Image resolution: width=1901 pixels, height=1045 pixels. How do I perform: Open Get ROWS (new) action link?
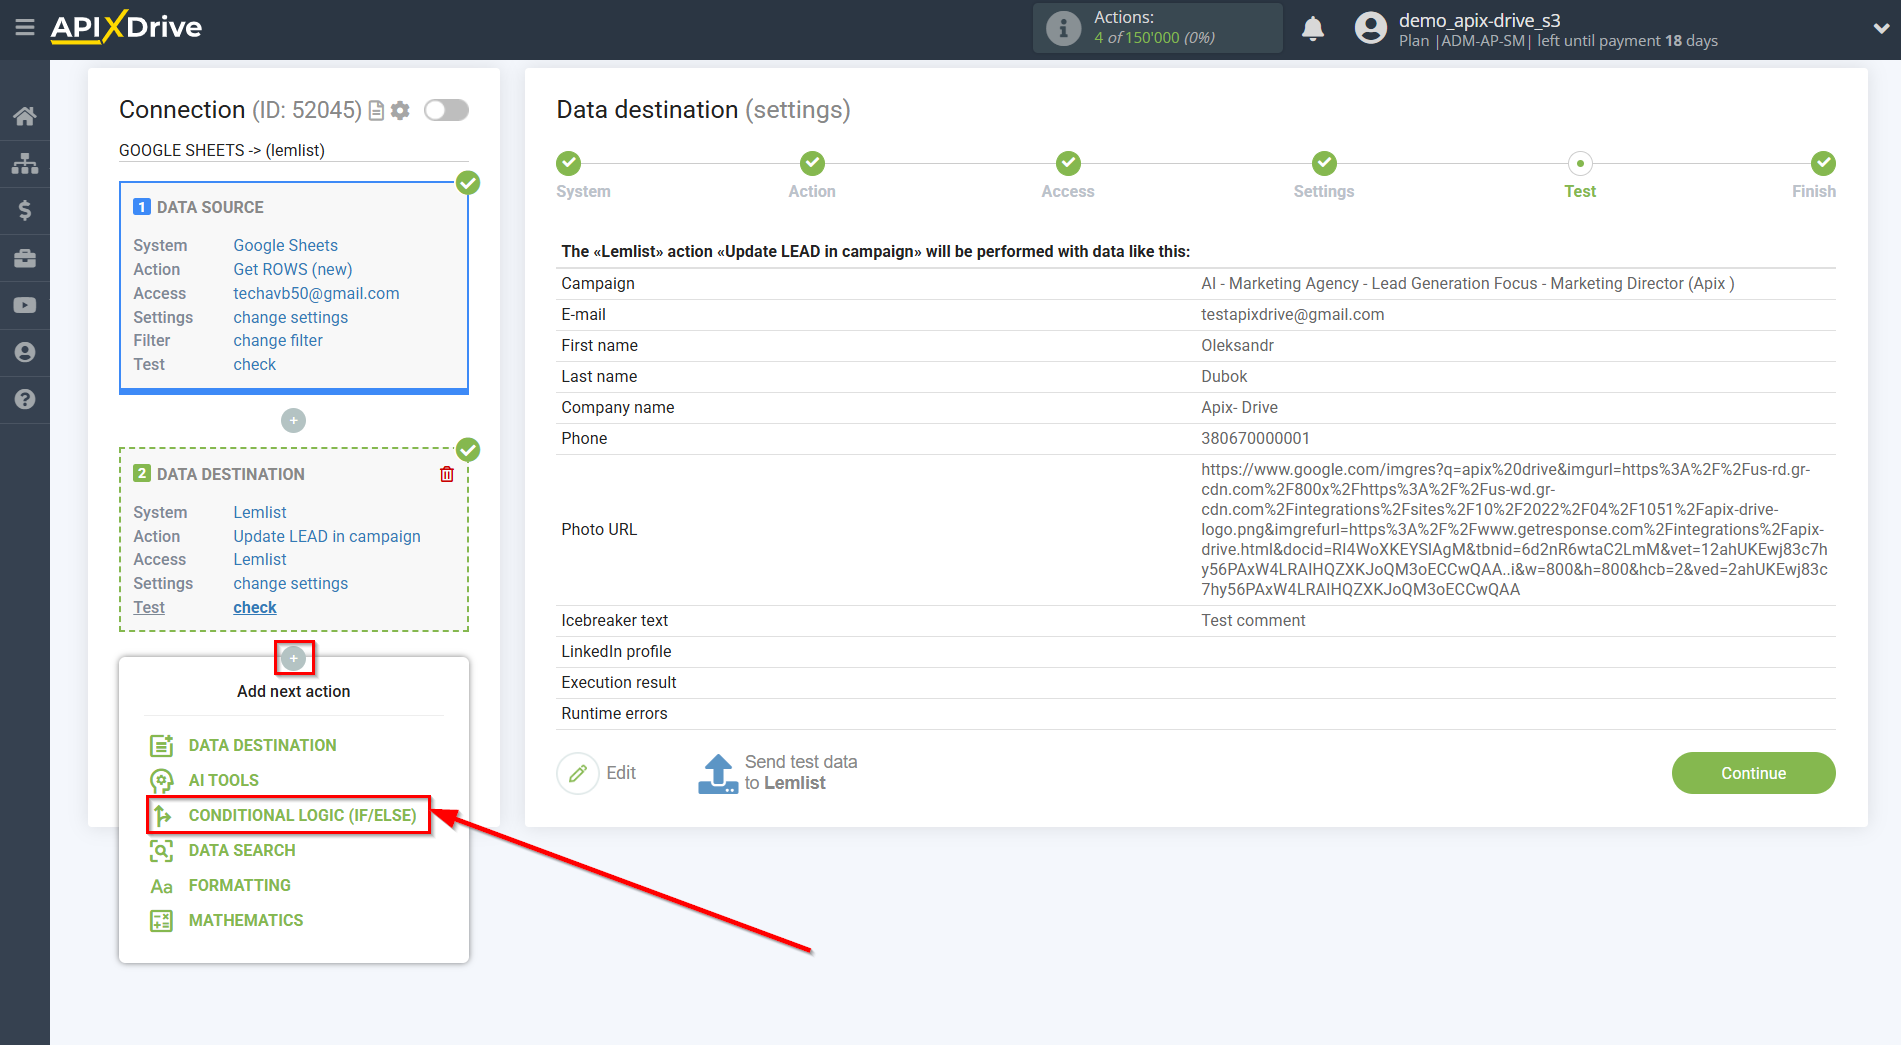(293, 269)
